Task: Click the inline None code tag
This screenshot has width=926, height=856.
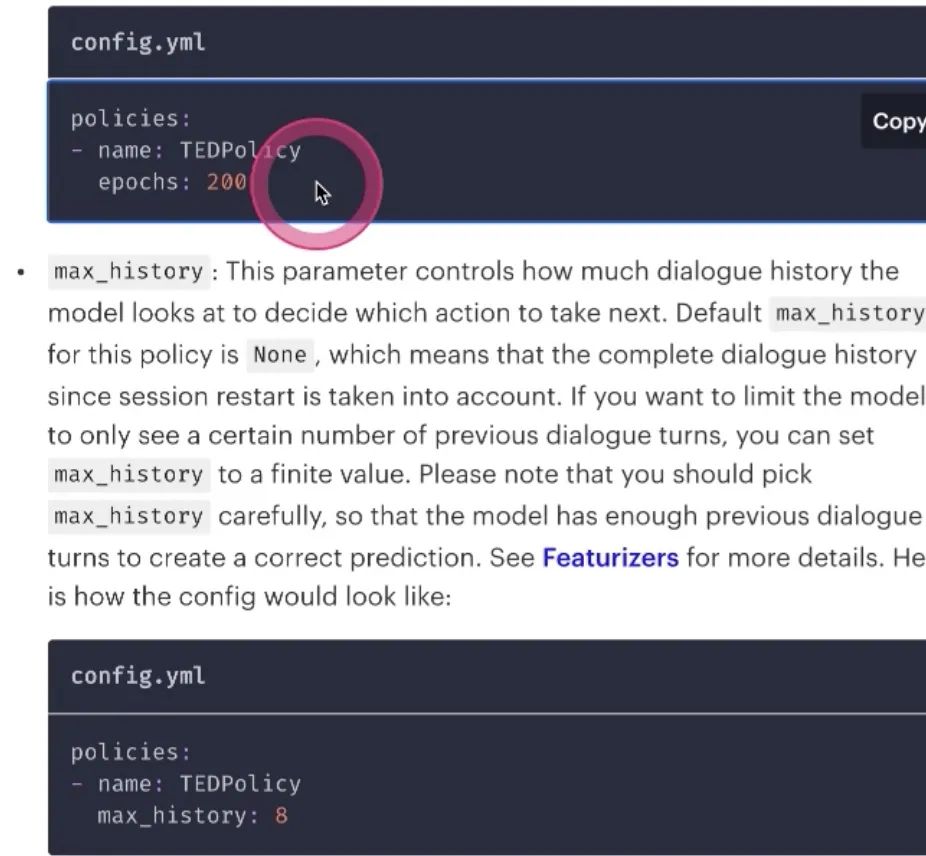Action: point(280,355)
